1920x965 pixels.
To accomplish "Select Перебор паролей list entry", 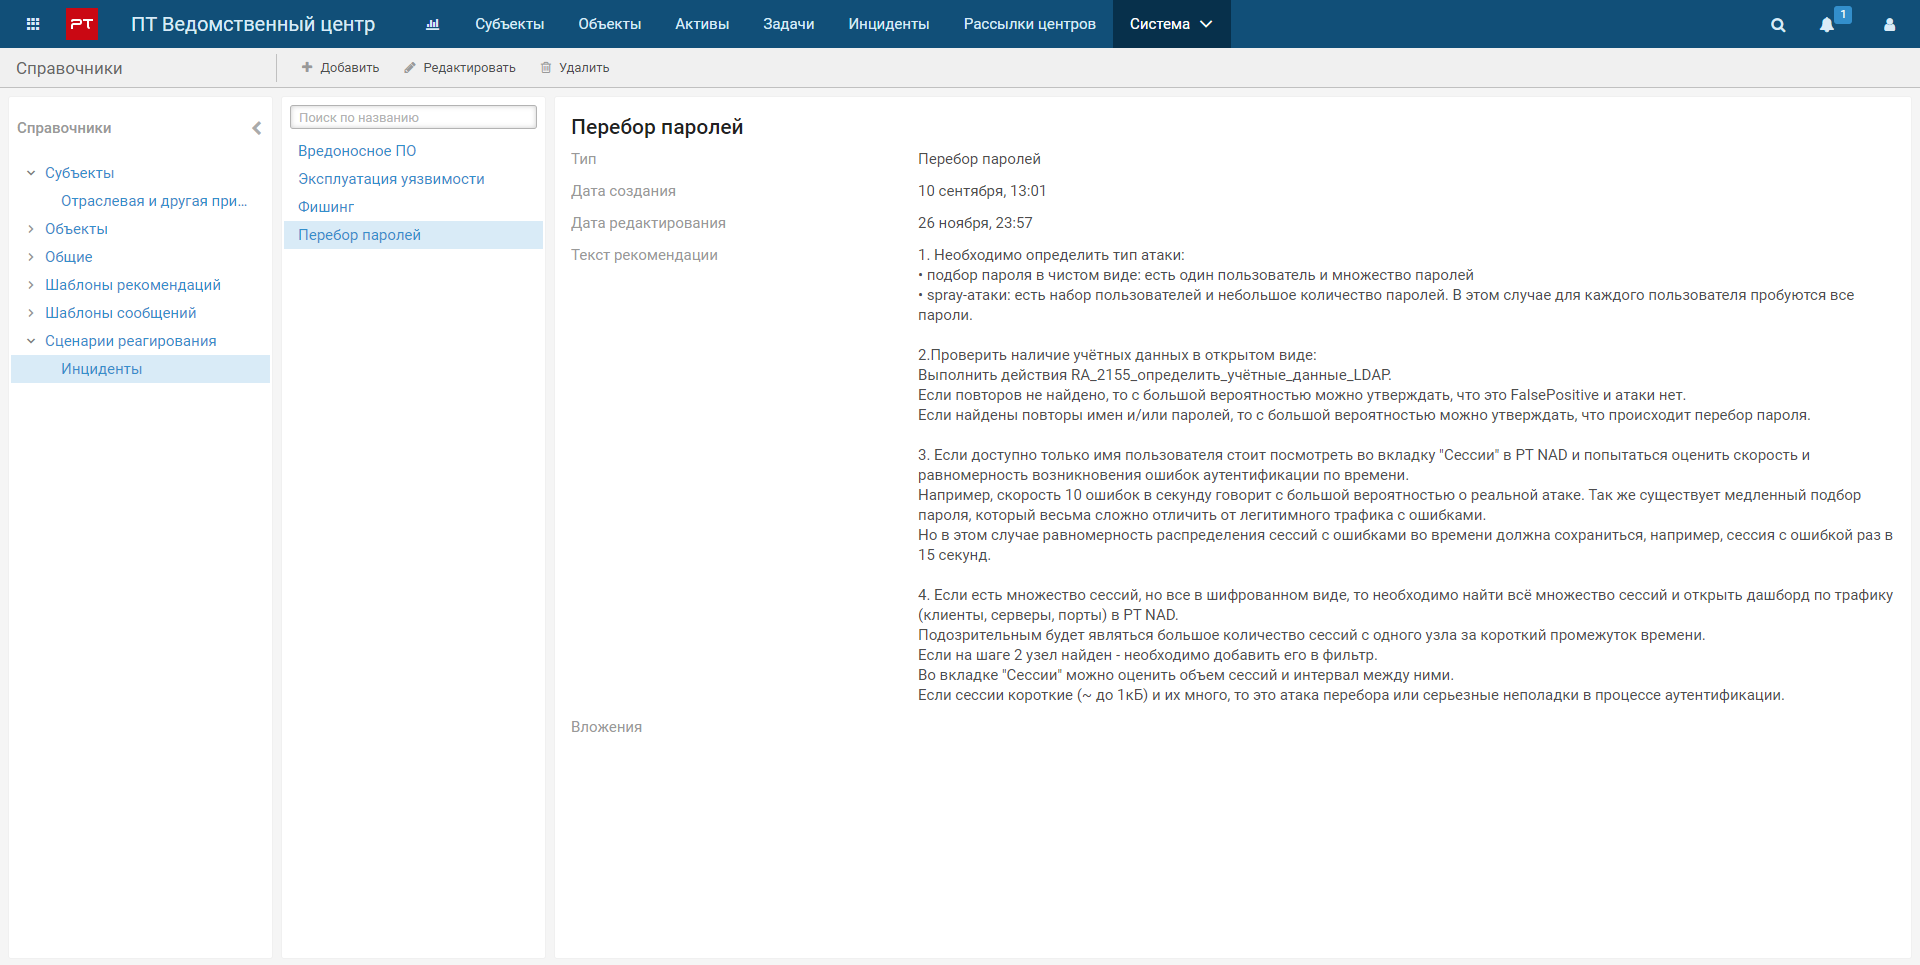I will [x=413, y=235].
